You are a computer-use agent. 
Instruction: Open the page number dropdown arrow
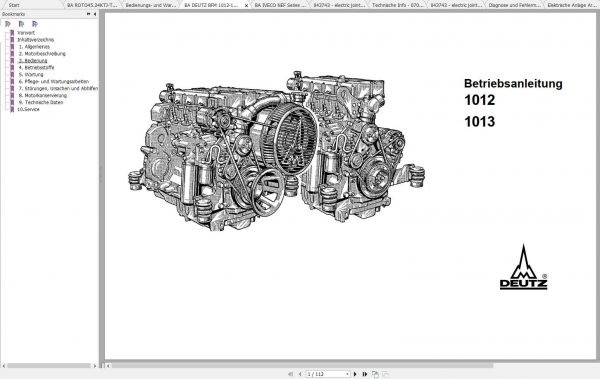pyautogui.click(x=347, y=374)
